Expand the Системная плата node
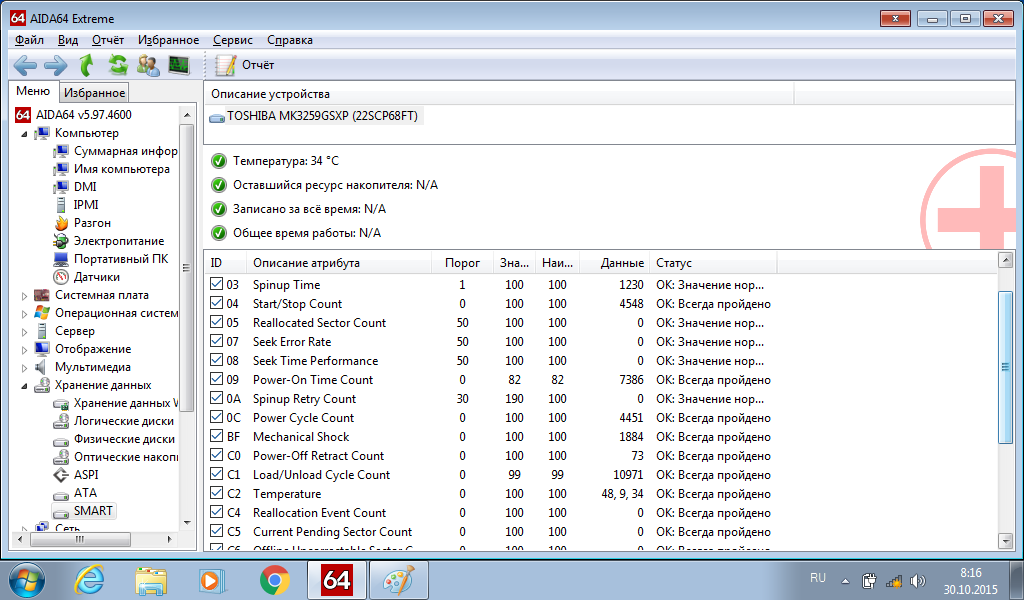1024x600 pixels. pyautogui.click(x=25, y=296)
